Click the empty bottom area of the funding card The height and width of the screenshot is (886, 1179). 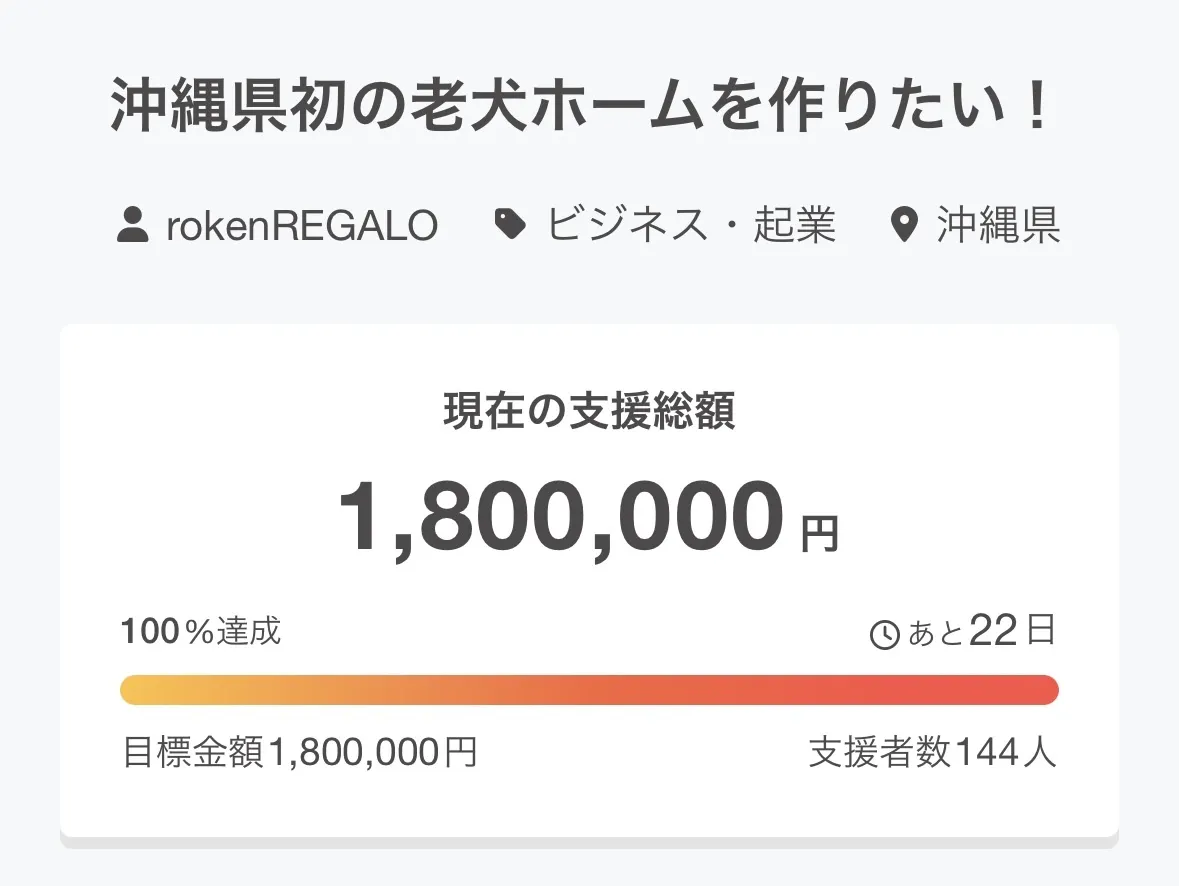pyautogui.click(x=589, y=805)
